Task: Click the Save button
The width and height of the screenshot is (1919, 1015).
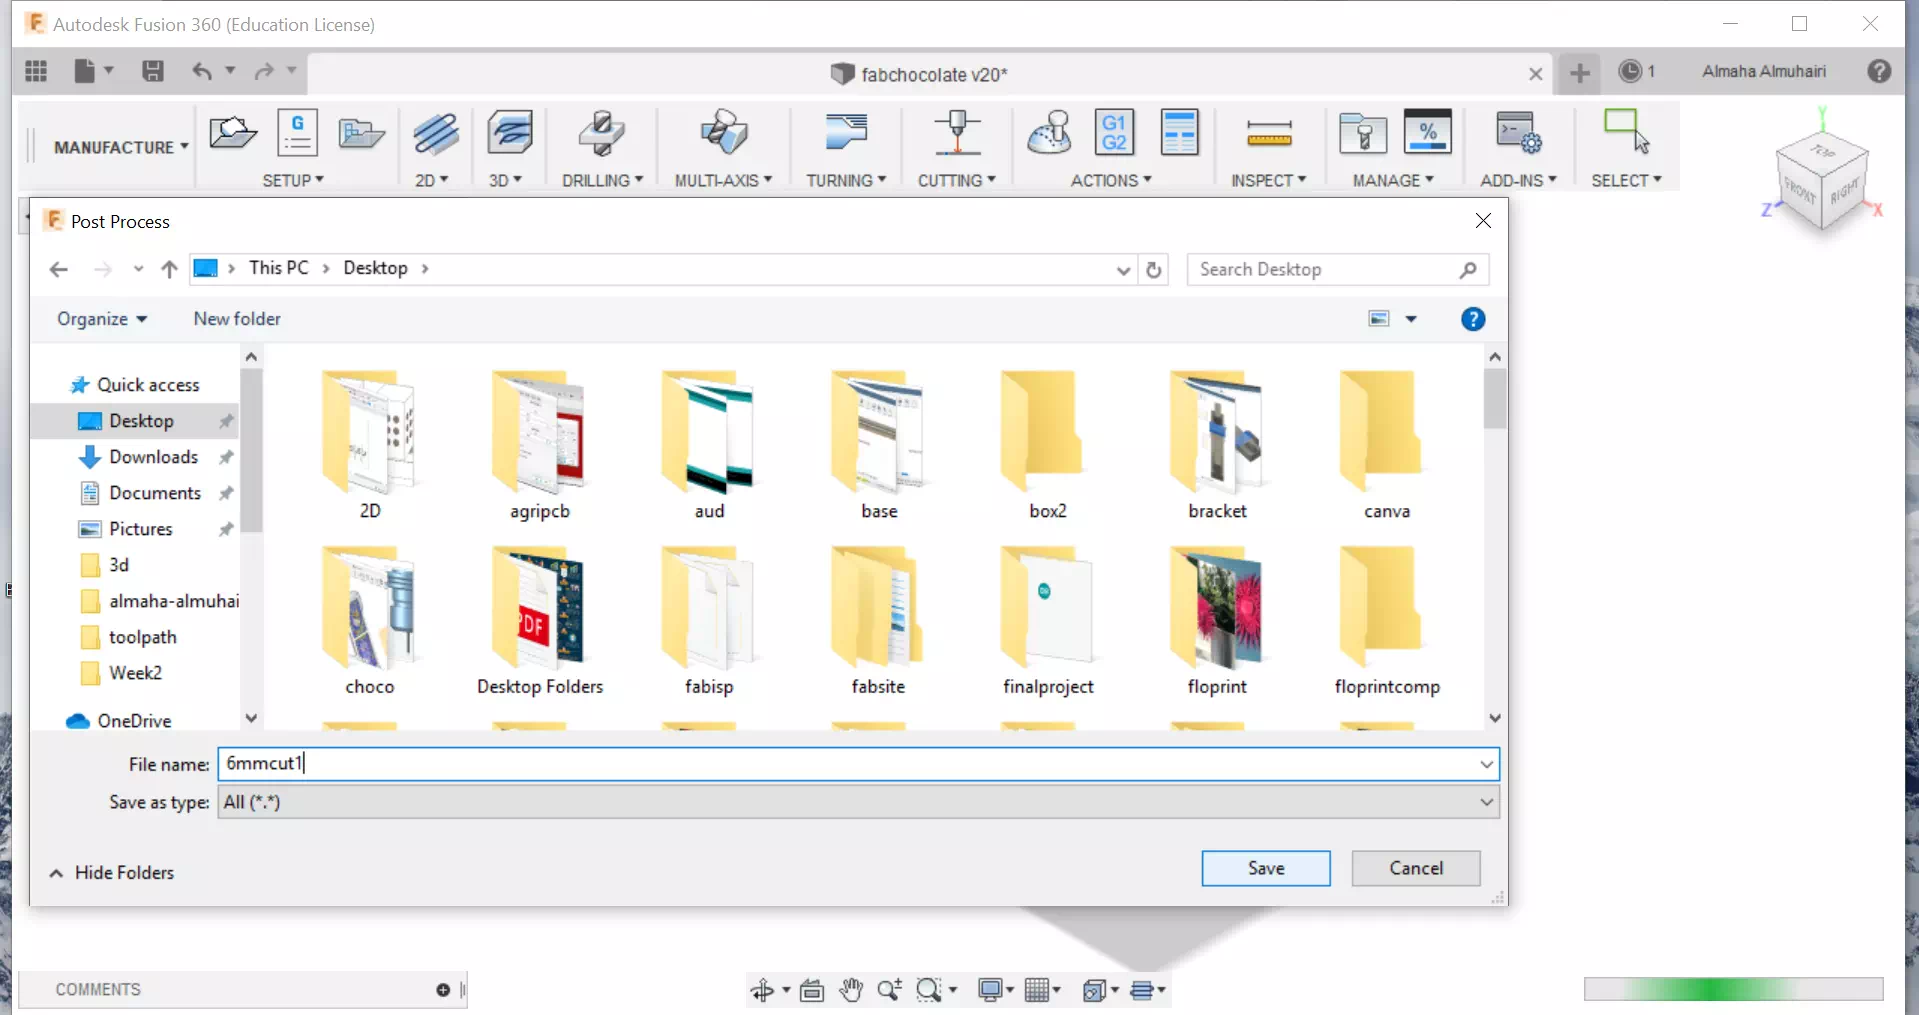Action: coord(1264,868)
